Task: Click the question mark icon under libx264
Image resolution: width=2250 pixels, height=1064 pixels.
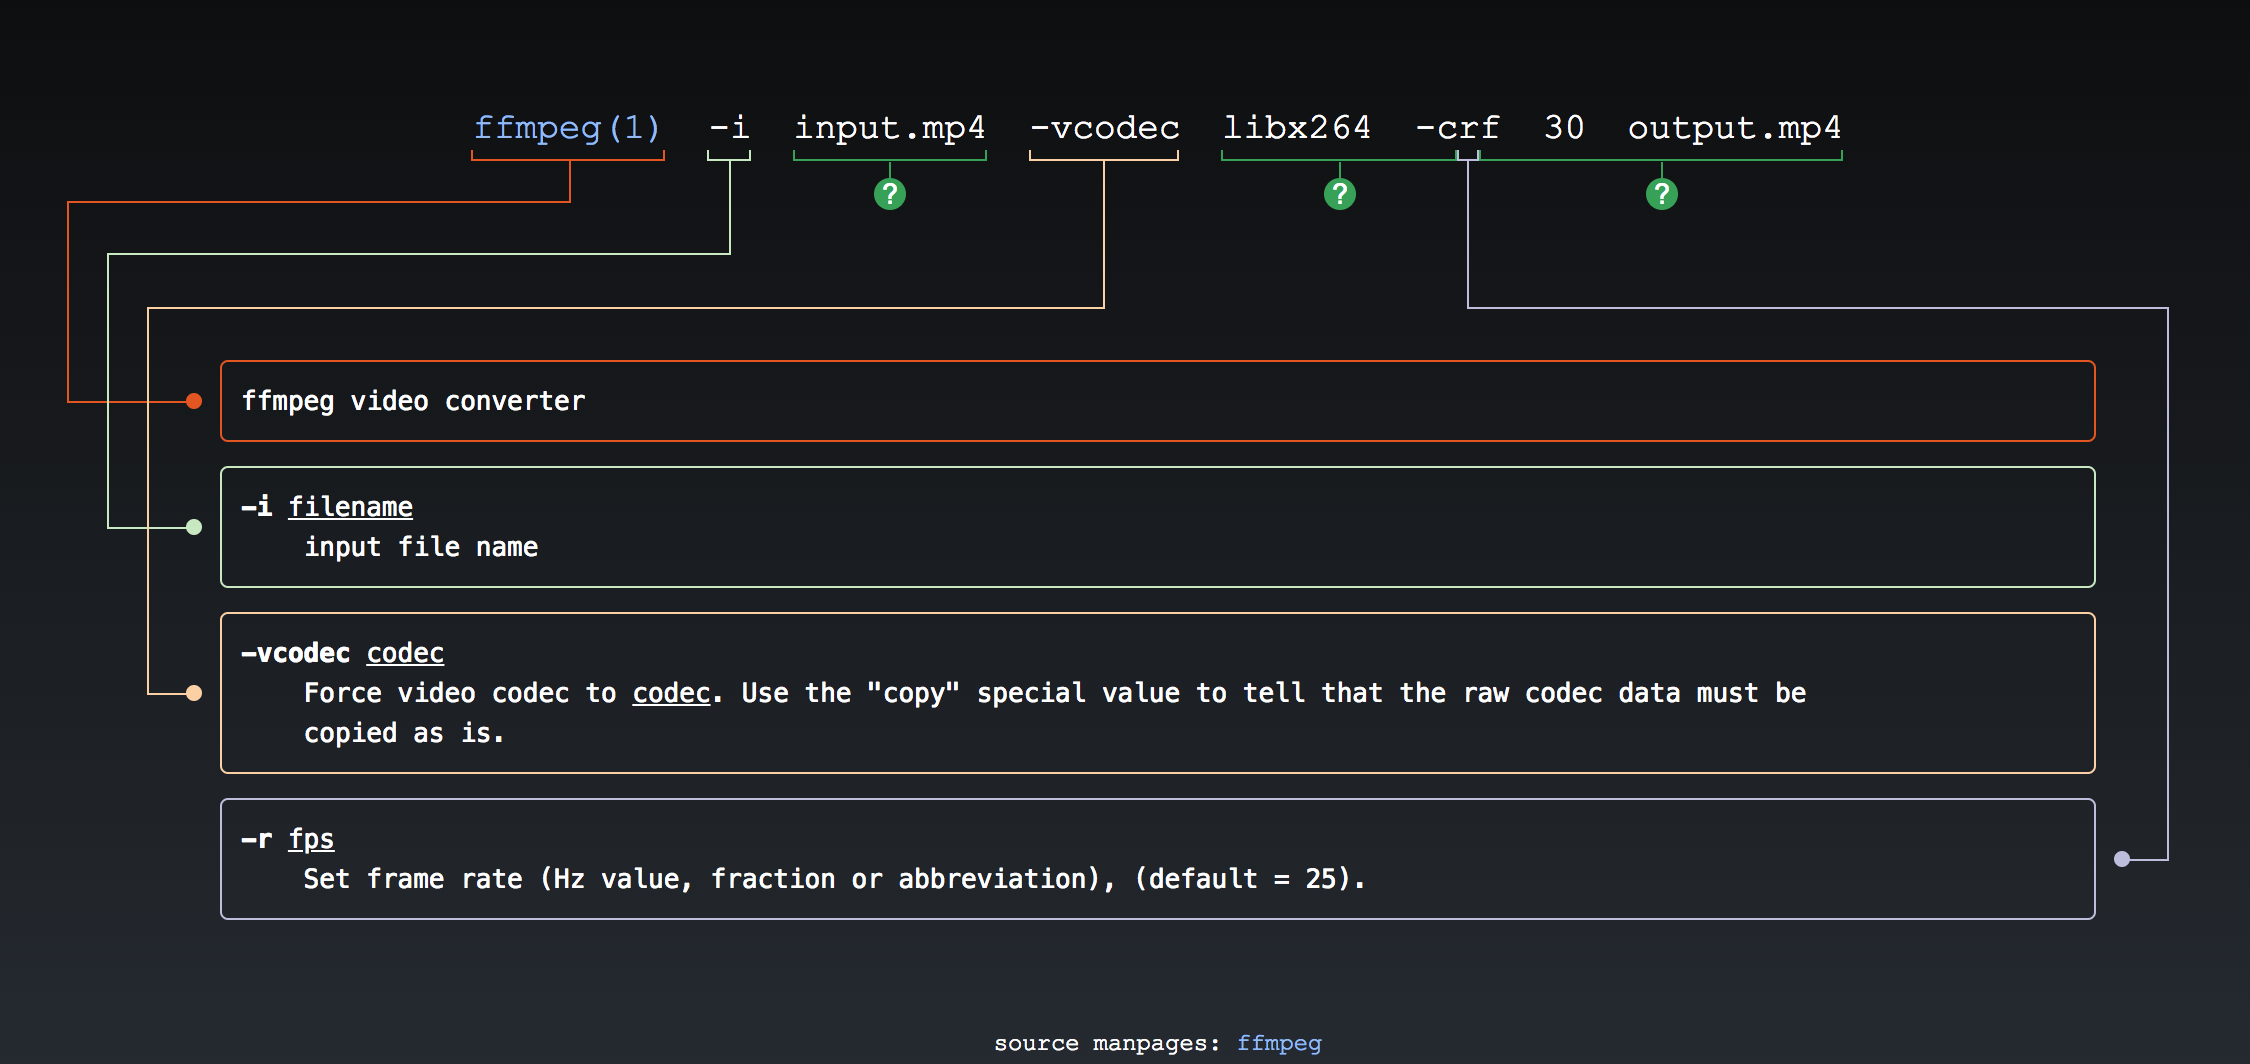Action: click(x=1339, y=194)
